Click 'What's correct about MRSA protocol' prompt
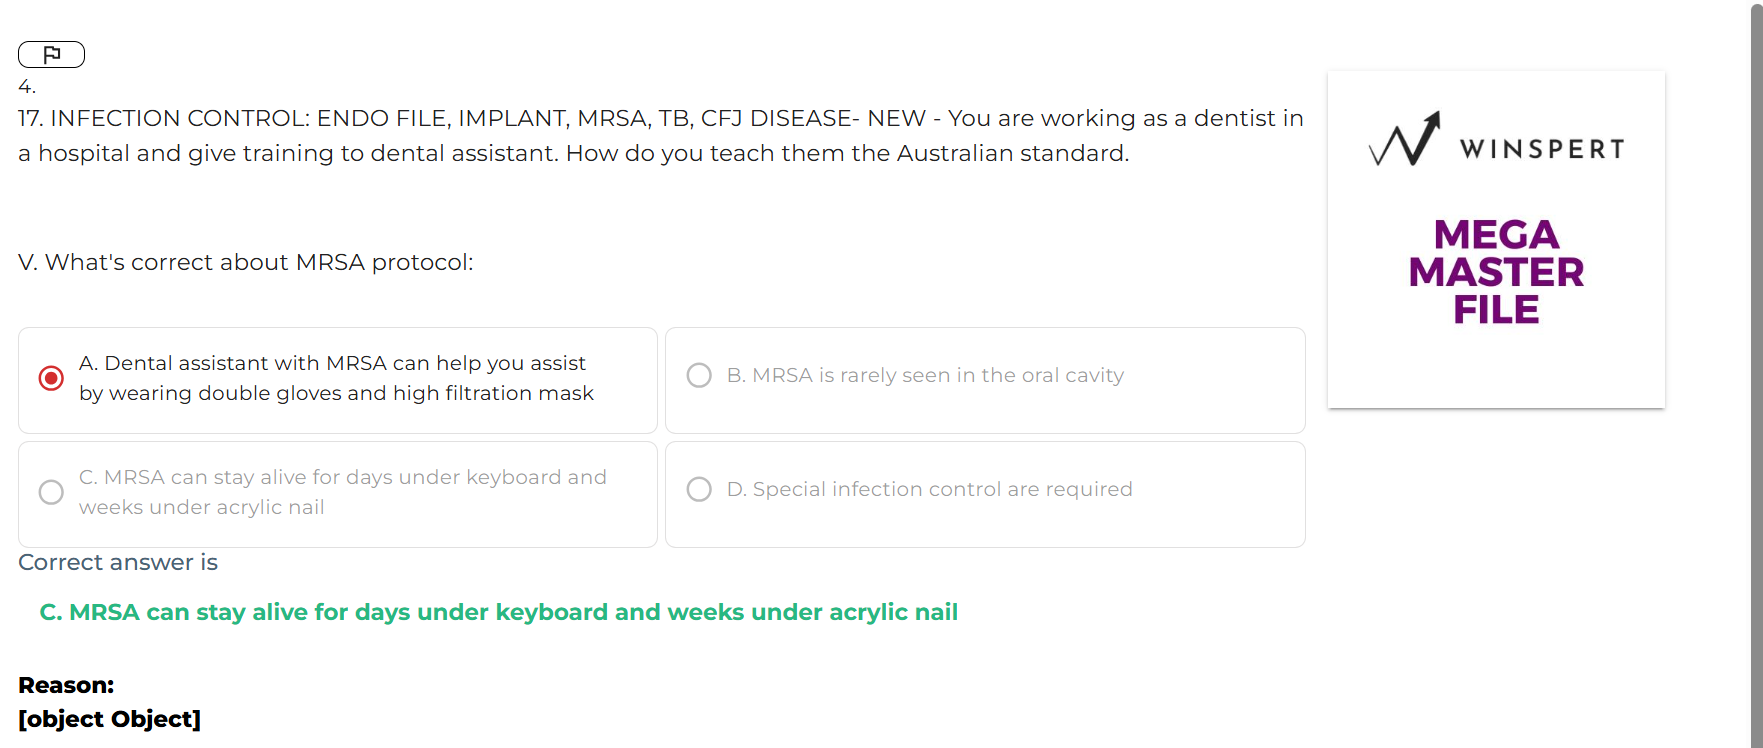This screenshot has width=1763, height=748. [x=245, y=262]
